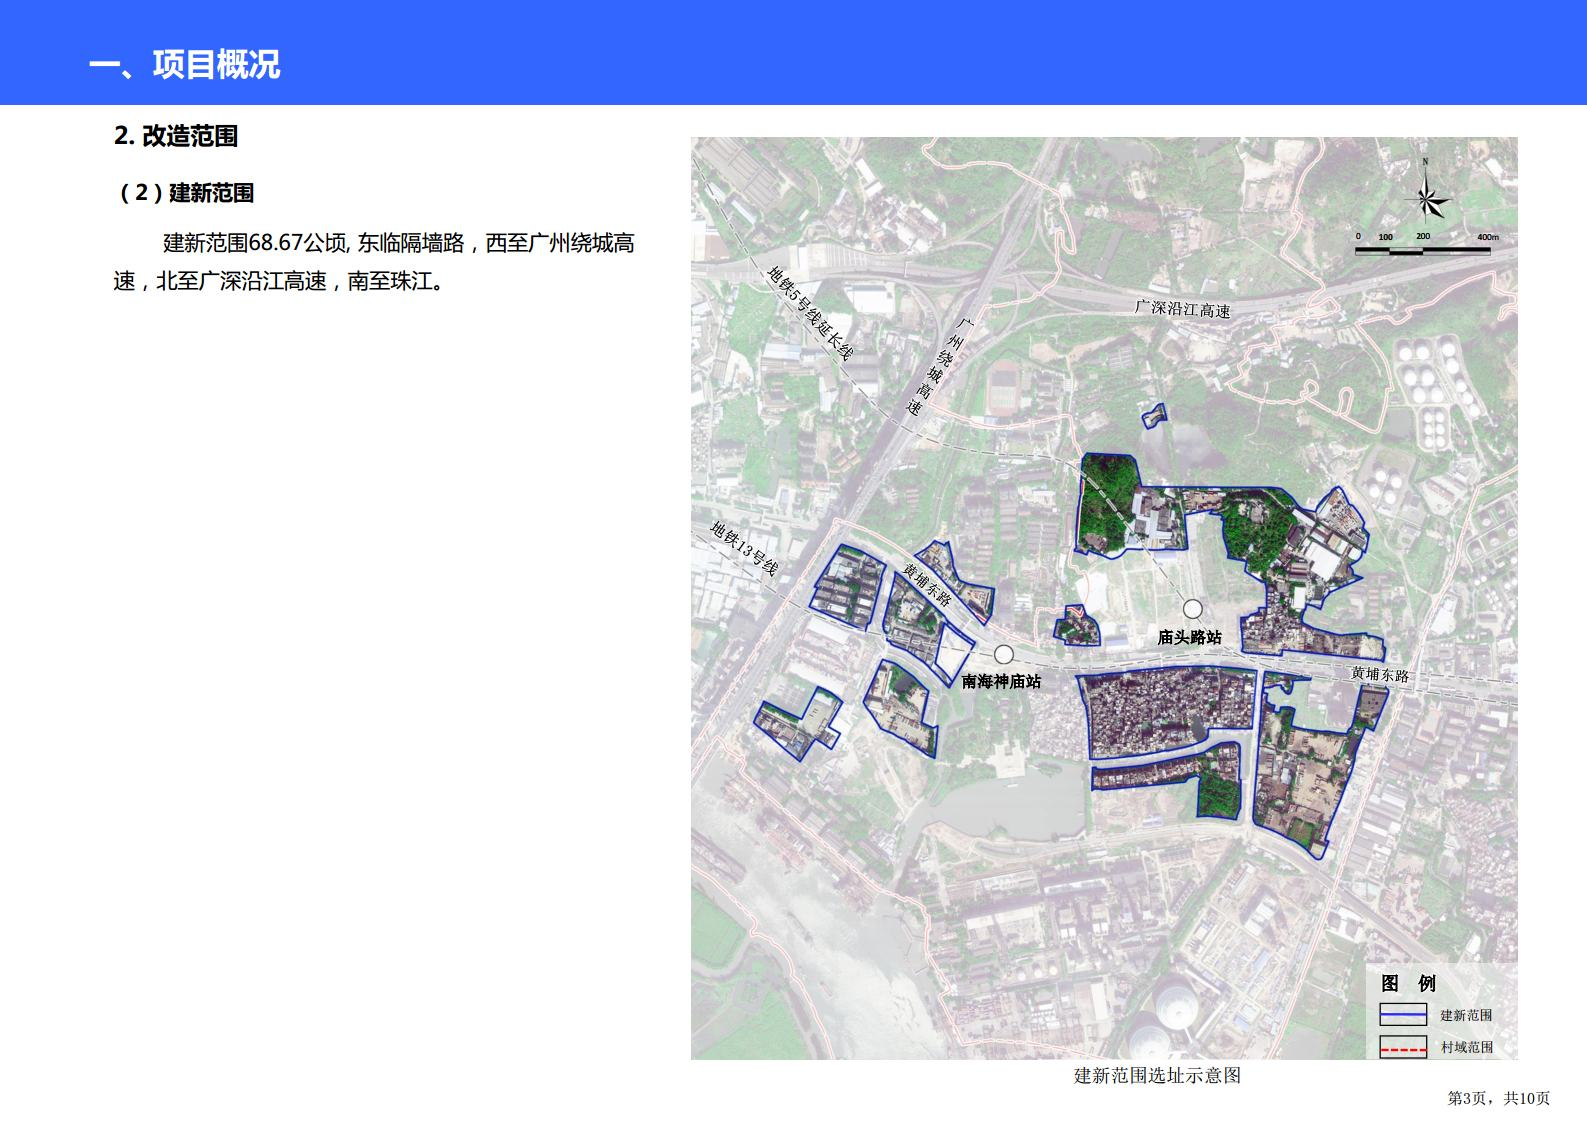Screen dimensions: 1587x1123
Task: Click the page number 第3页，共10页
Action: tap(1498, 1099)
